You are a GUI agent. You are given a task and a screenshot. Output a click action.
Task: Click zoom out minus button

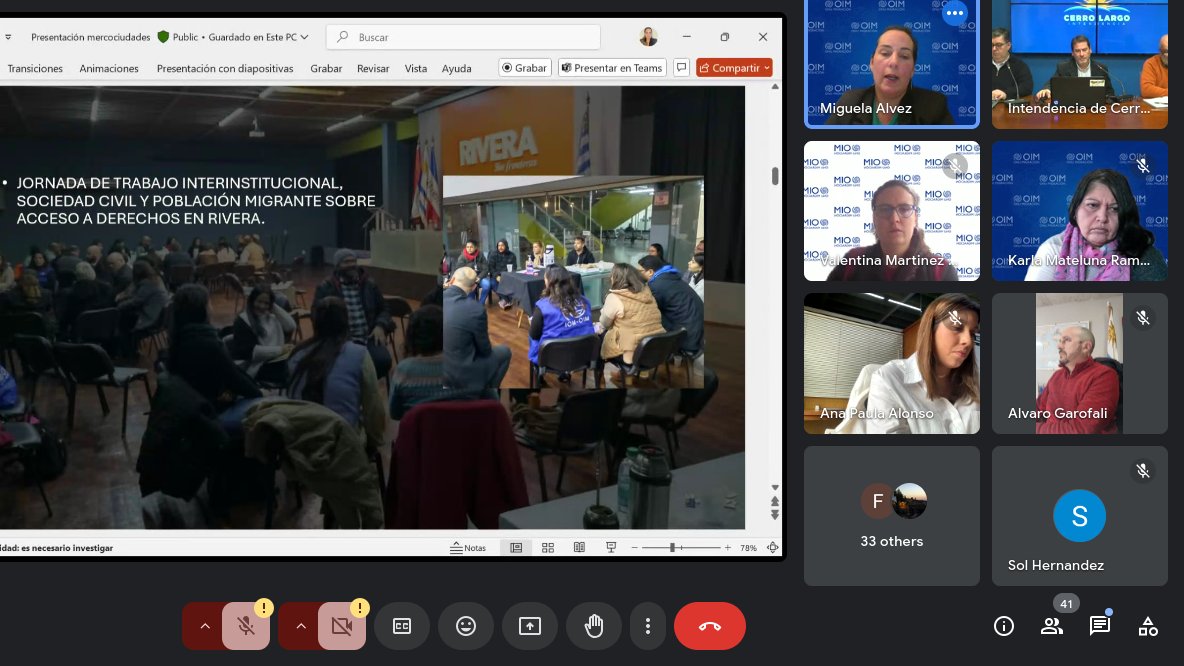tap(634, 547)
